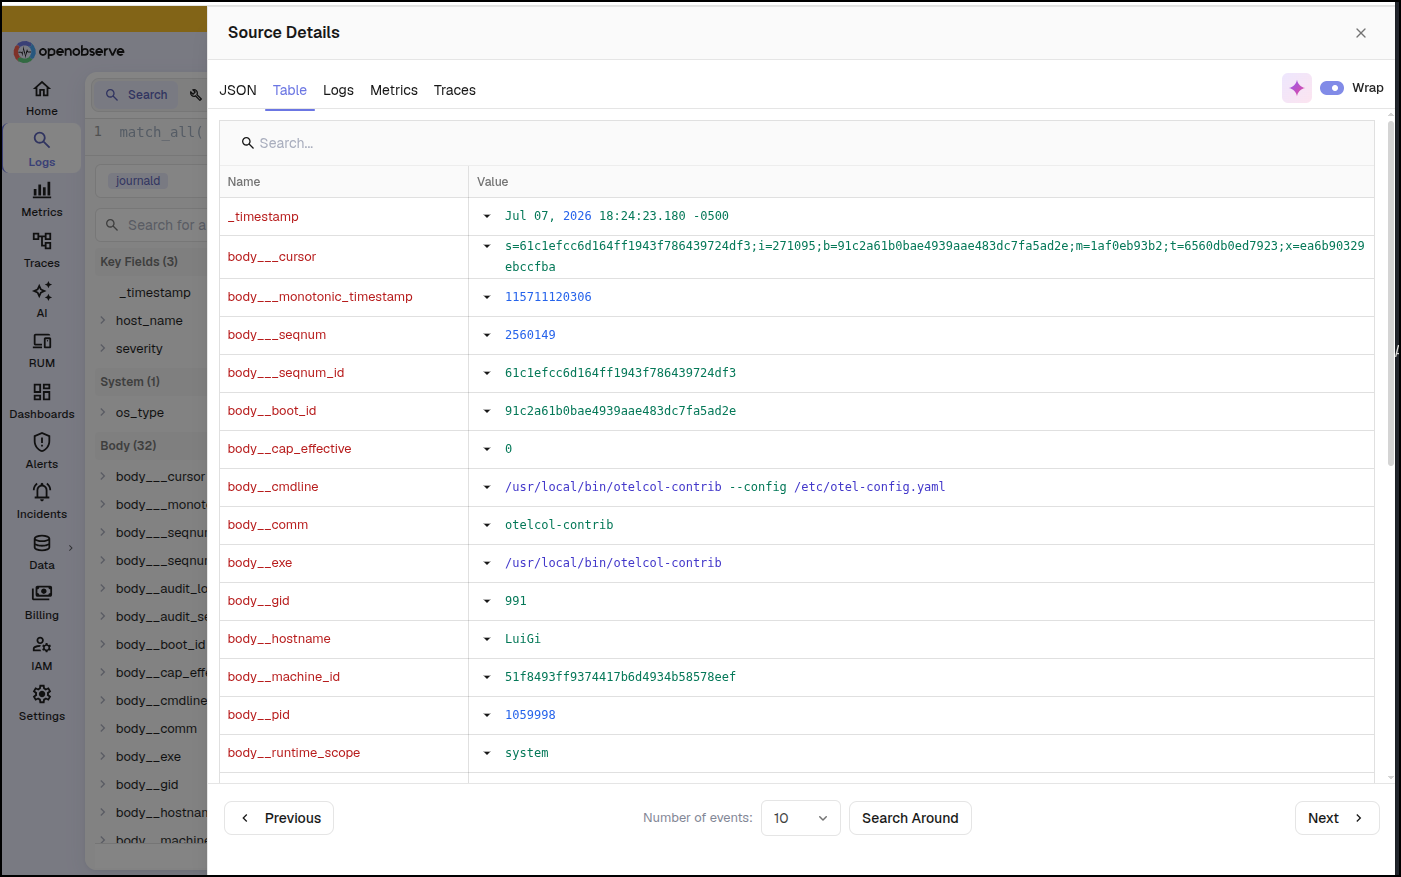Open the AI assistant sidebar item
This screenshot has width=1401, height=877.
coord(42,299)
